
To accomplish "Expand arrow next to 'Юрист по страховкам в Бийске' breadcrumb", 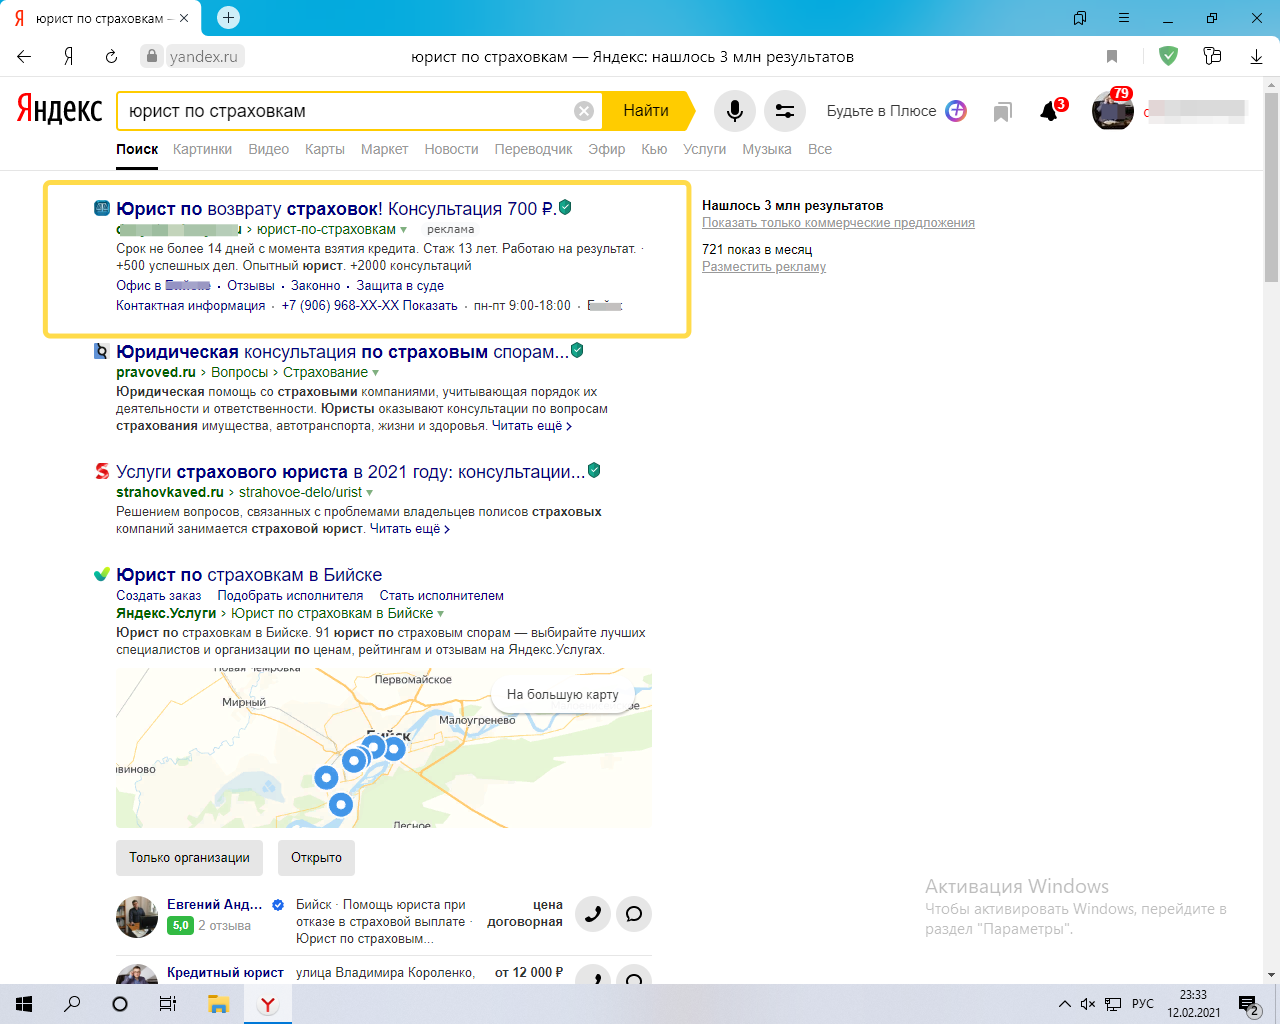I will [441, 614].
